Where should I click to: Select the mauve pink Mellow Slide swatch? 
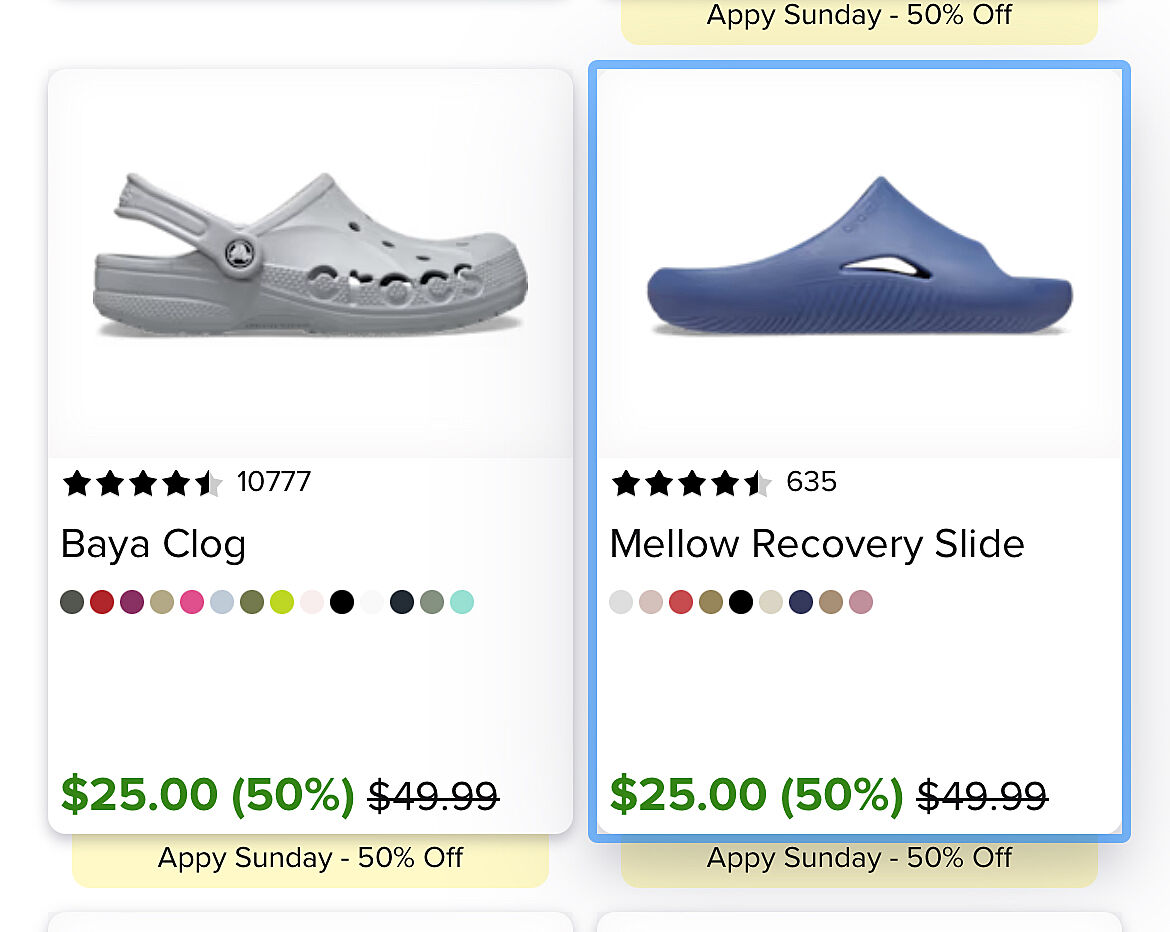(x=861, y=602)
